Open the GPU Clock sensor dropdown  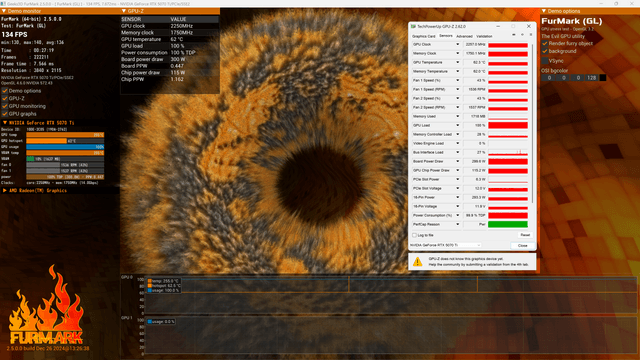(457, 44)
